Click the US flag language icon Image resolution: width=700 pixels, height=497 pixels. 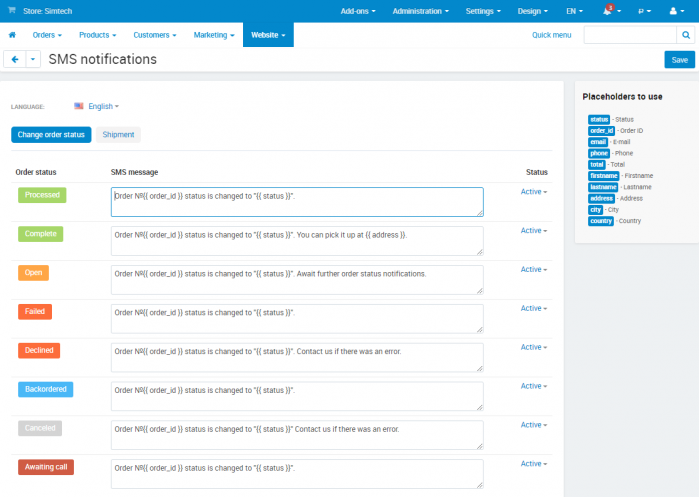coord(79,106)
